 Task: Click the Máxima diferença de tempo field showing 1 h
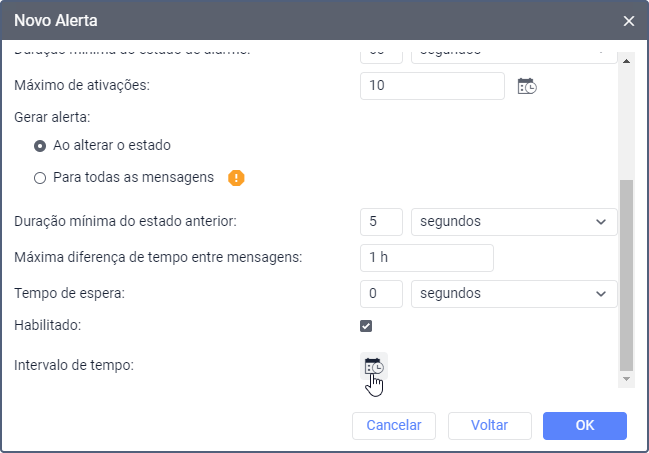(427, 258)
